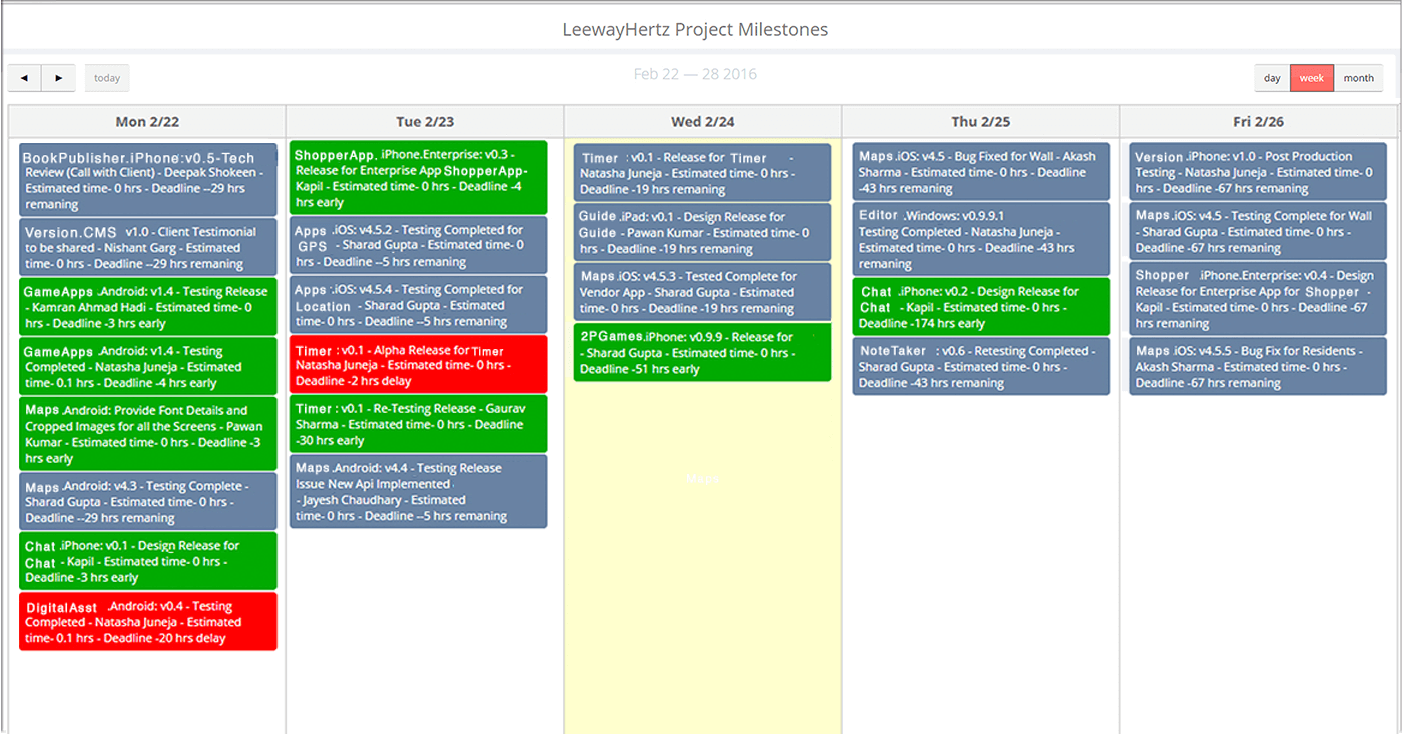
Task: Open Guide iPad v0.1 Design Release card
Action: (702, 232)
